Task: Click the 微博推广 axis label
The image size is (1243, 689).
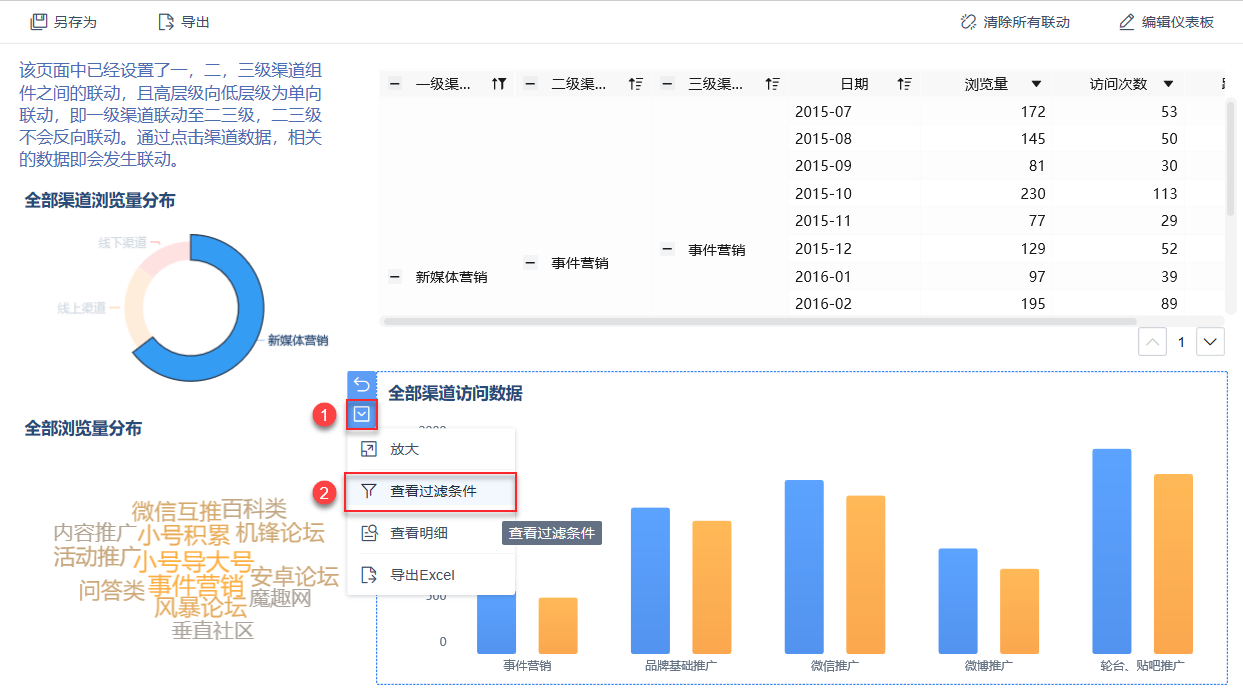Action: coord(988,665)
